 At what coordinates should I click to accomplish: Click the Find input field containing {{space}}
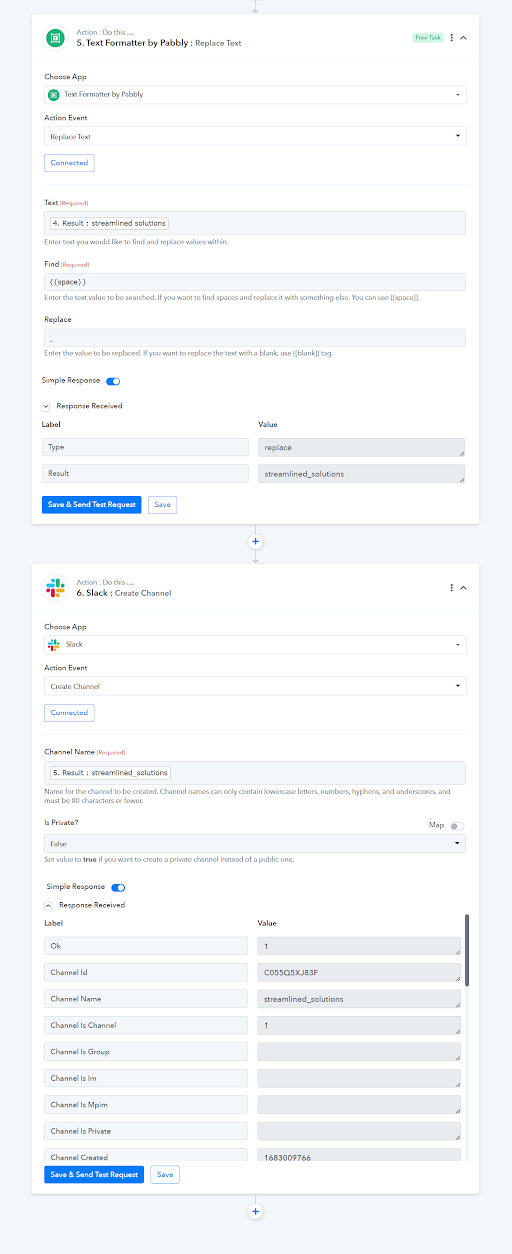255,282
